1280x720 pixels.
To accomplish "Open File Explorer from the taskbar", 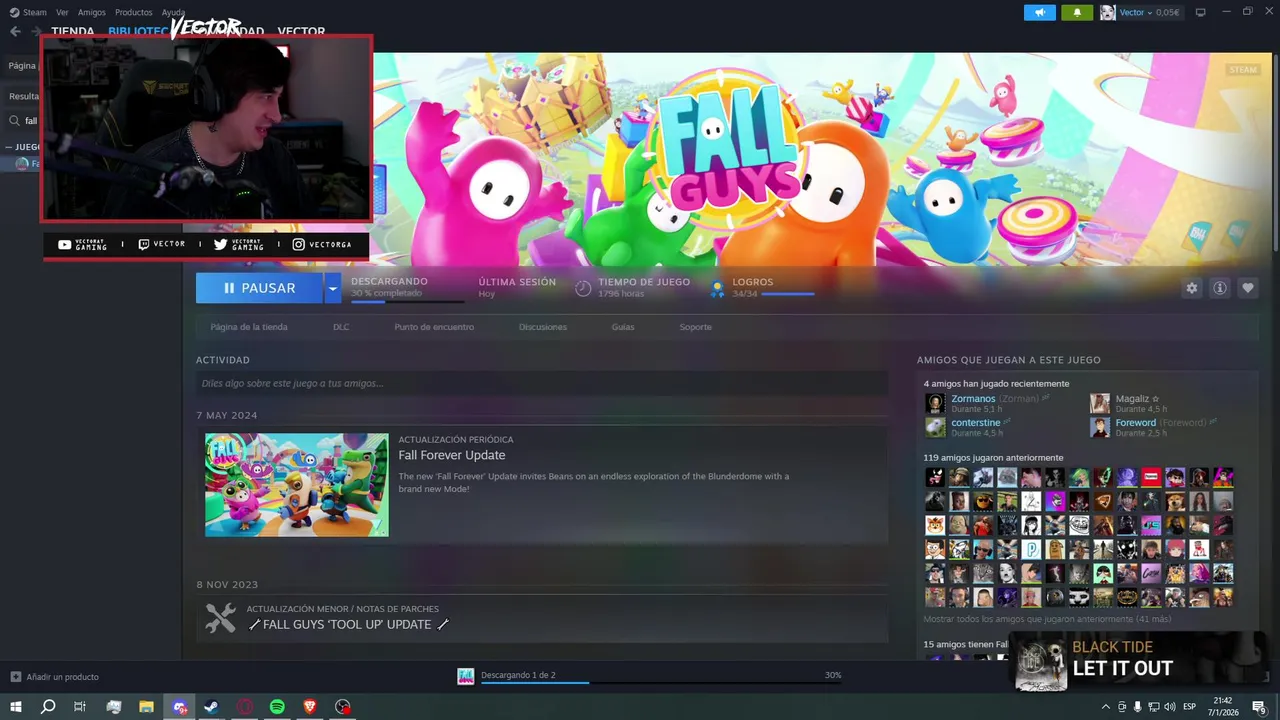I will pos(146,707).
